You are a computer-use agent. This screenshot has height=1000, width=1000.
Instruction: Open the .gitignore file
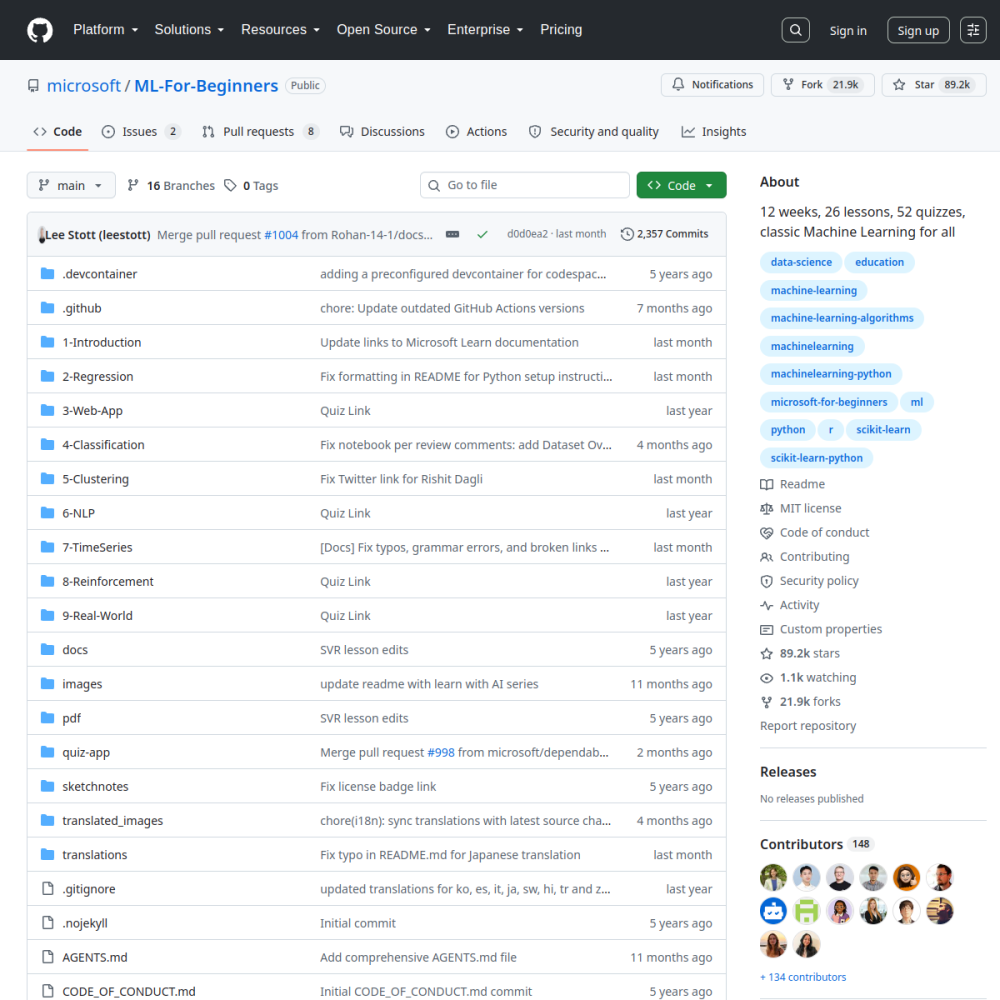pyautogui.click(x=89, y=889)
